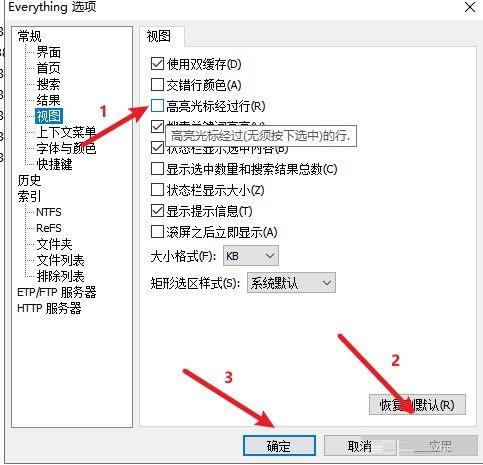Open NTFS index settings
Screen dimensions: 483x465
tap(49, 212)
